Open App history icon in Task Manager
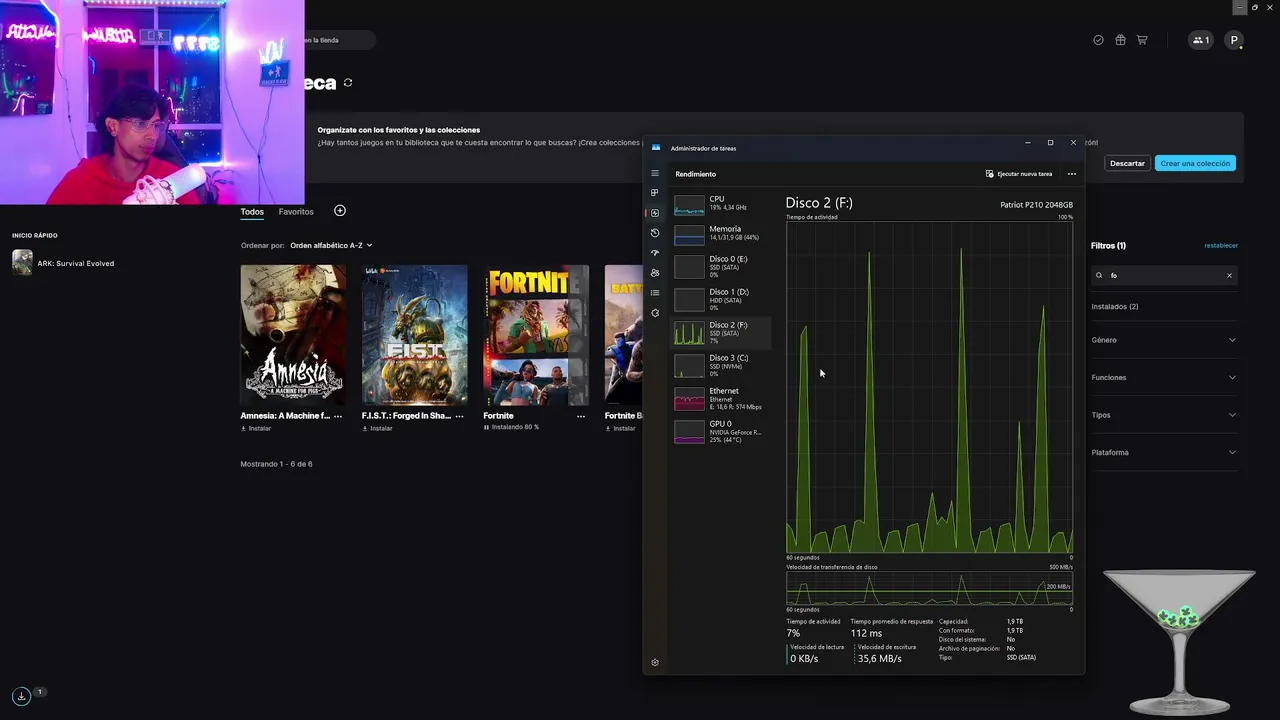The image size is (1280, 720). [655, 233]
